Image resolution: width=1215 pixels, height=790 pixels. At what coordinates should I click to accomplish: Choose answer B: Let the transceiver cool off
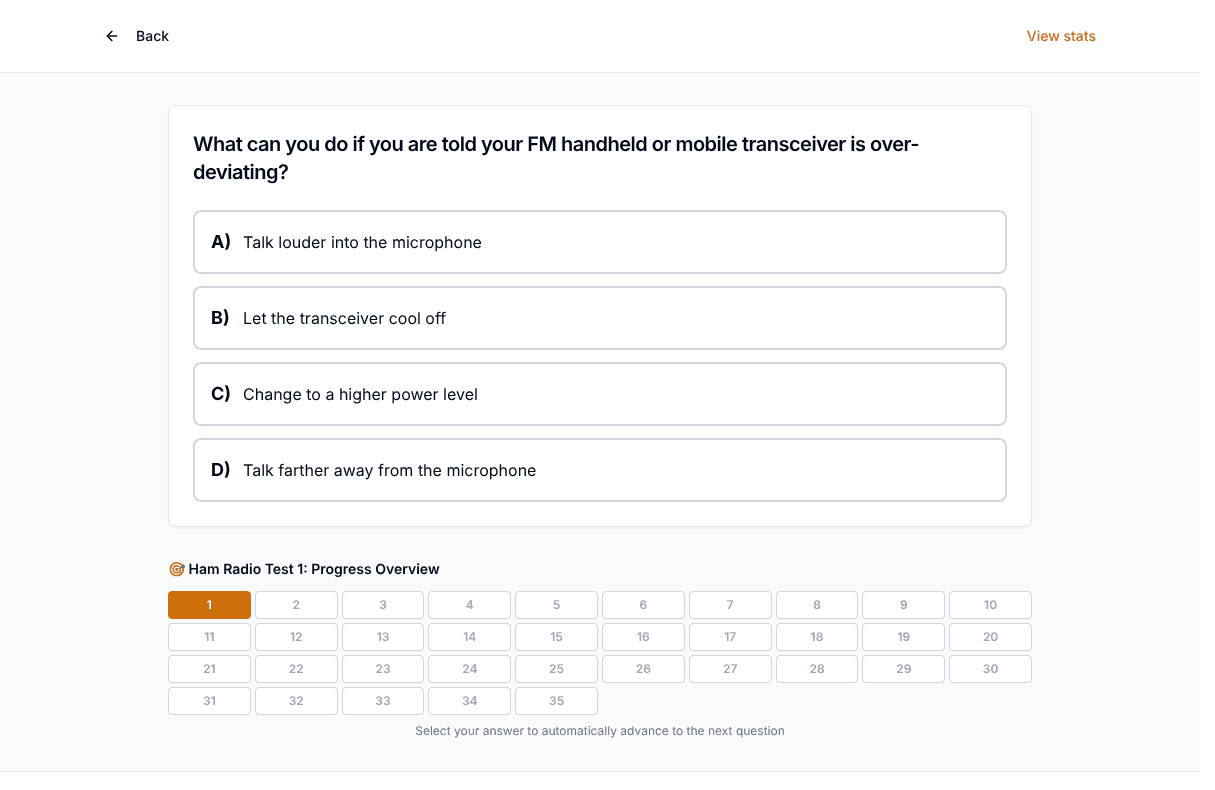pyautogui.click(x=600, y=318)
